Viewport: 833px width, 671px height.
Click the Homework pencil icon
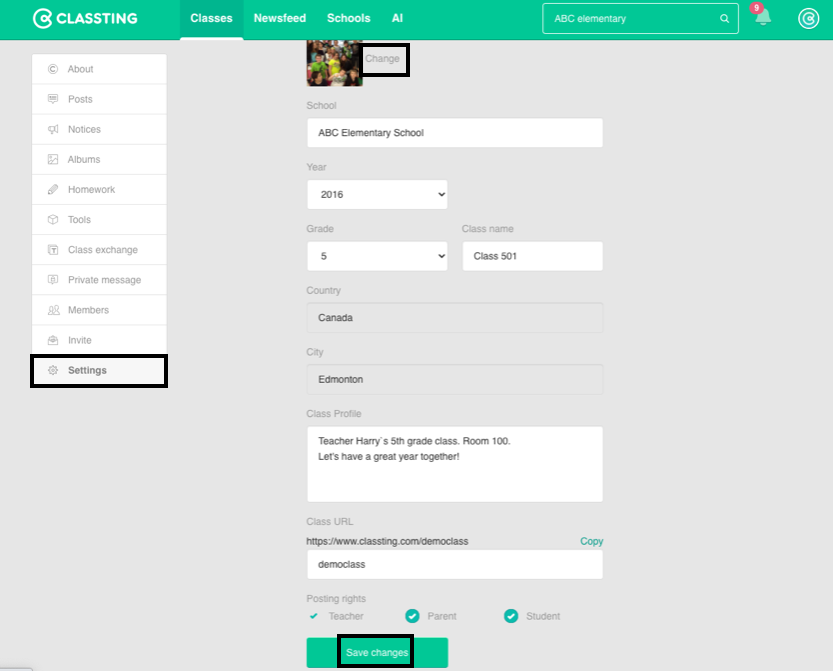coord(53,190)
